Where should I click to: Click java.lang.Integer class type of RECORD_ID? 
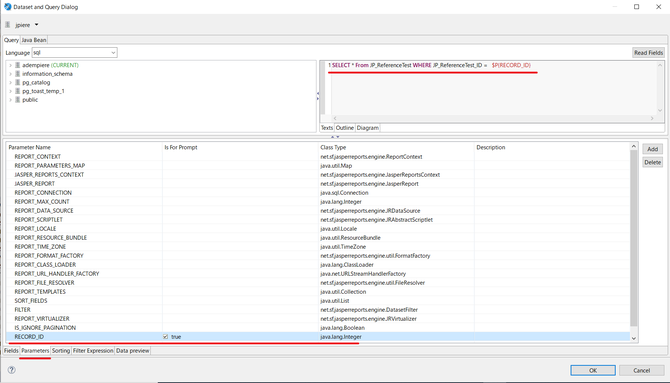click(x=341, y=337)
